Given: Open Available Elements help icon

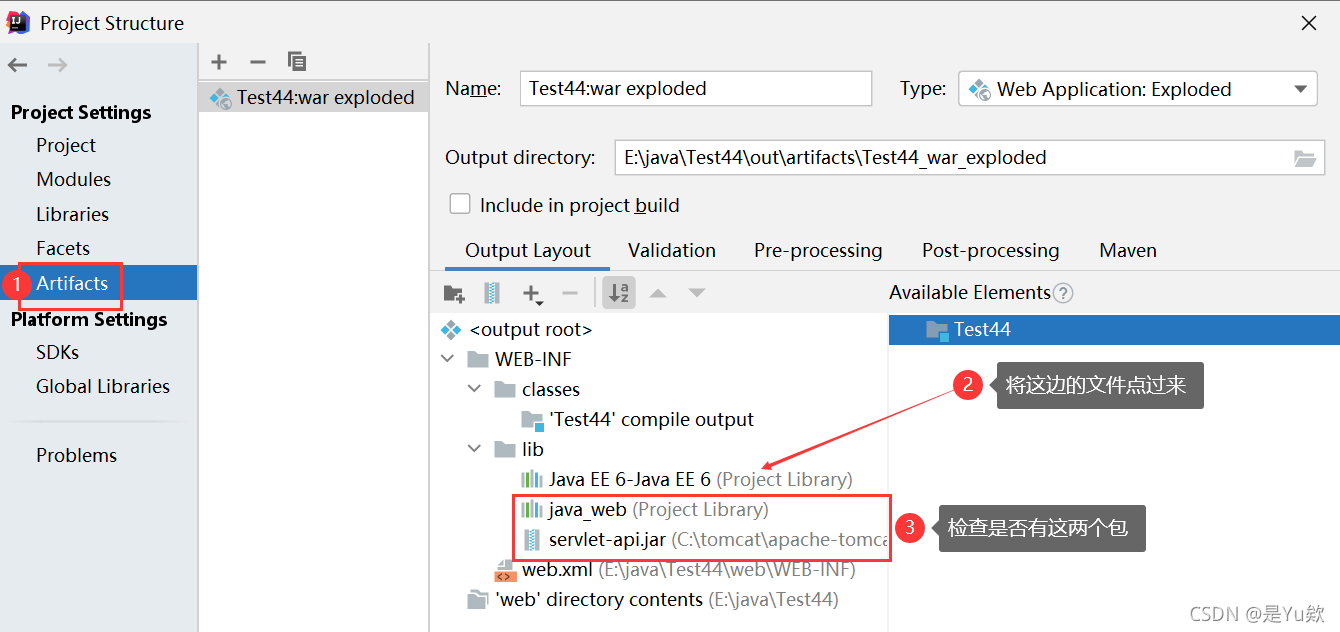Looking at the screenshot, I should tap(1064, 293).
